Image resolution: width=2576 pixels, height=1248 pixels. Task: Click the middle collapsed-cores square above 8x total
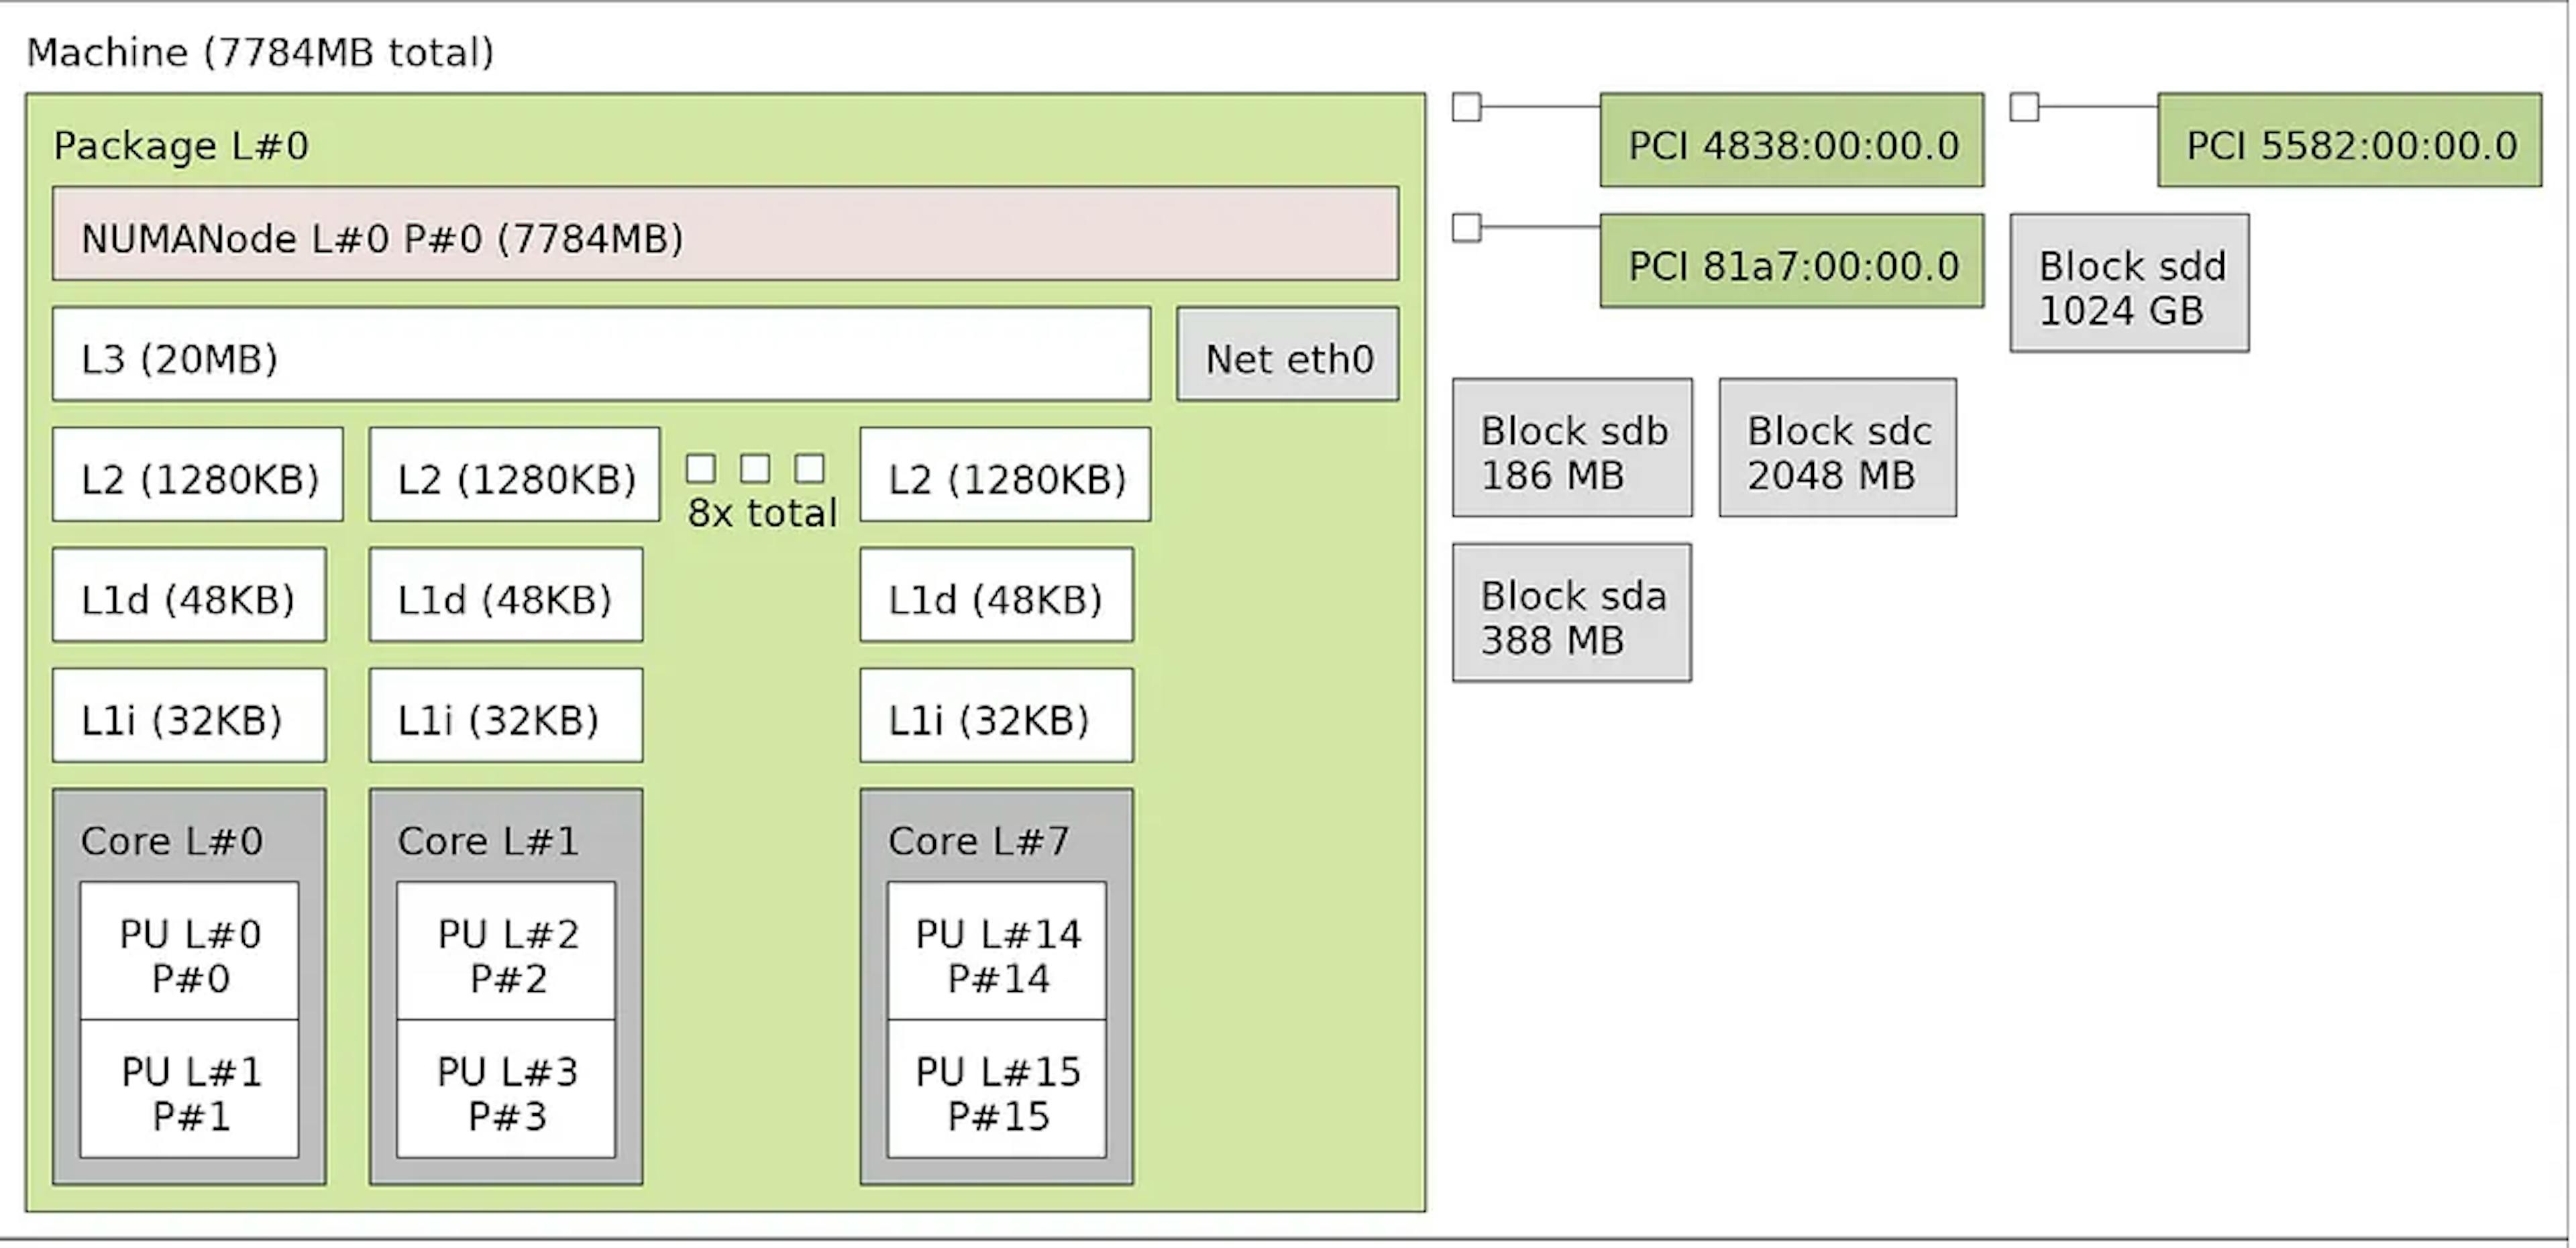point(755,468)
